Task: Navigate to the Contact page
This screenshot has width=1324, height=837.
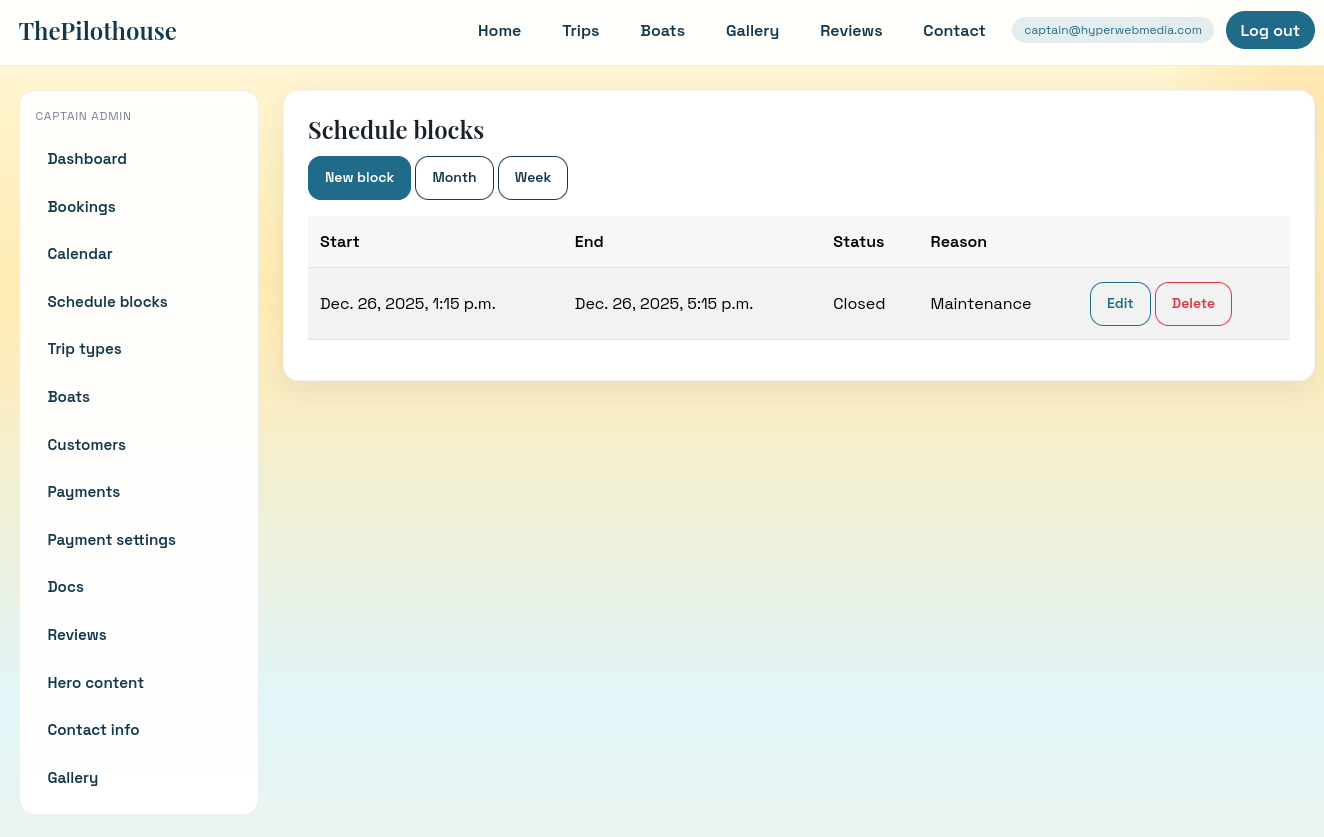Action: click(x=954, y=31)
